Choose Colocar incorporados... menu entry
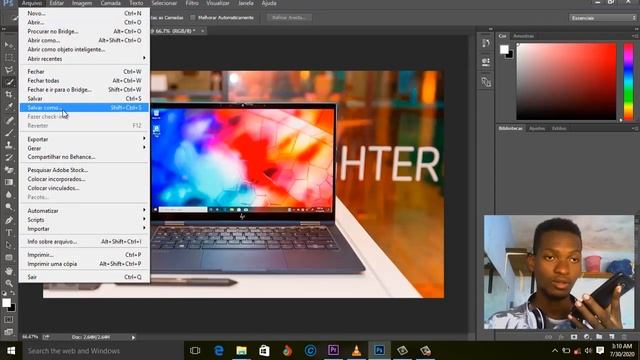The height and width of the screenshot is (360, 640). pyautogui.click(x=85, y=179)
